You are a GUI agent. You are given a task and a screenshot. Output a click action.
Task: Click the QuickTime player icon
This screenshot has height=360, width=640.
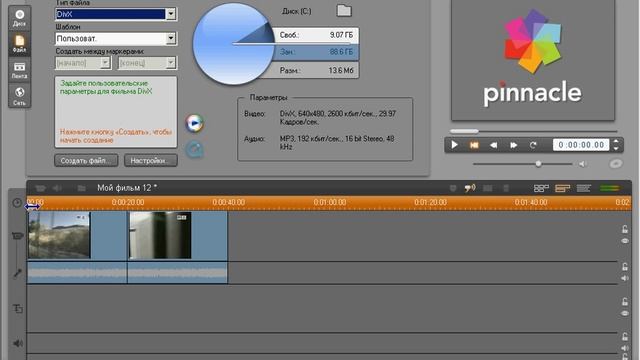pos(195,149)
